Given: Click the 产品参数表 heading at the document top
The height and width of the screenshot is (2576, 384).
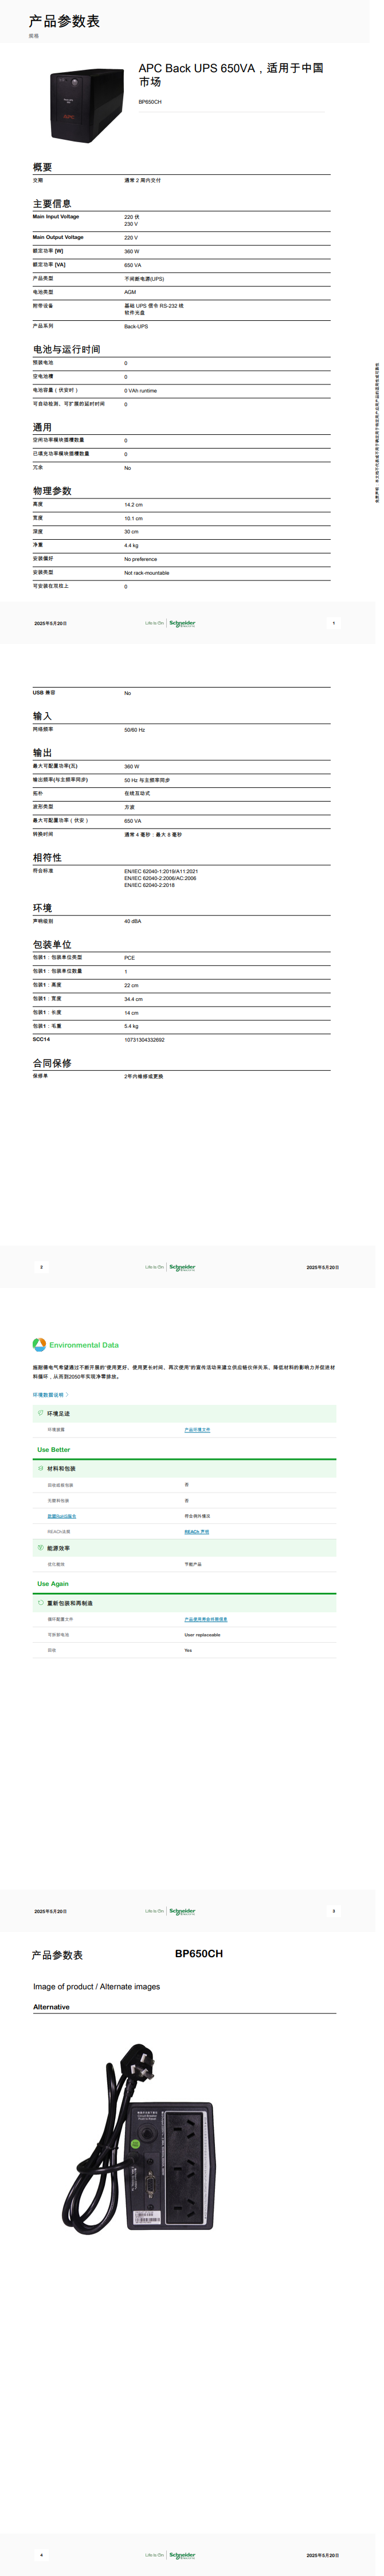Looking at the screenshot, I should (x=64, y=21).
